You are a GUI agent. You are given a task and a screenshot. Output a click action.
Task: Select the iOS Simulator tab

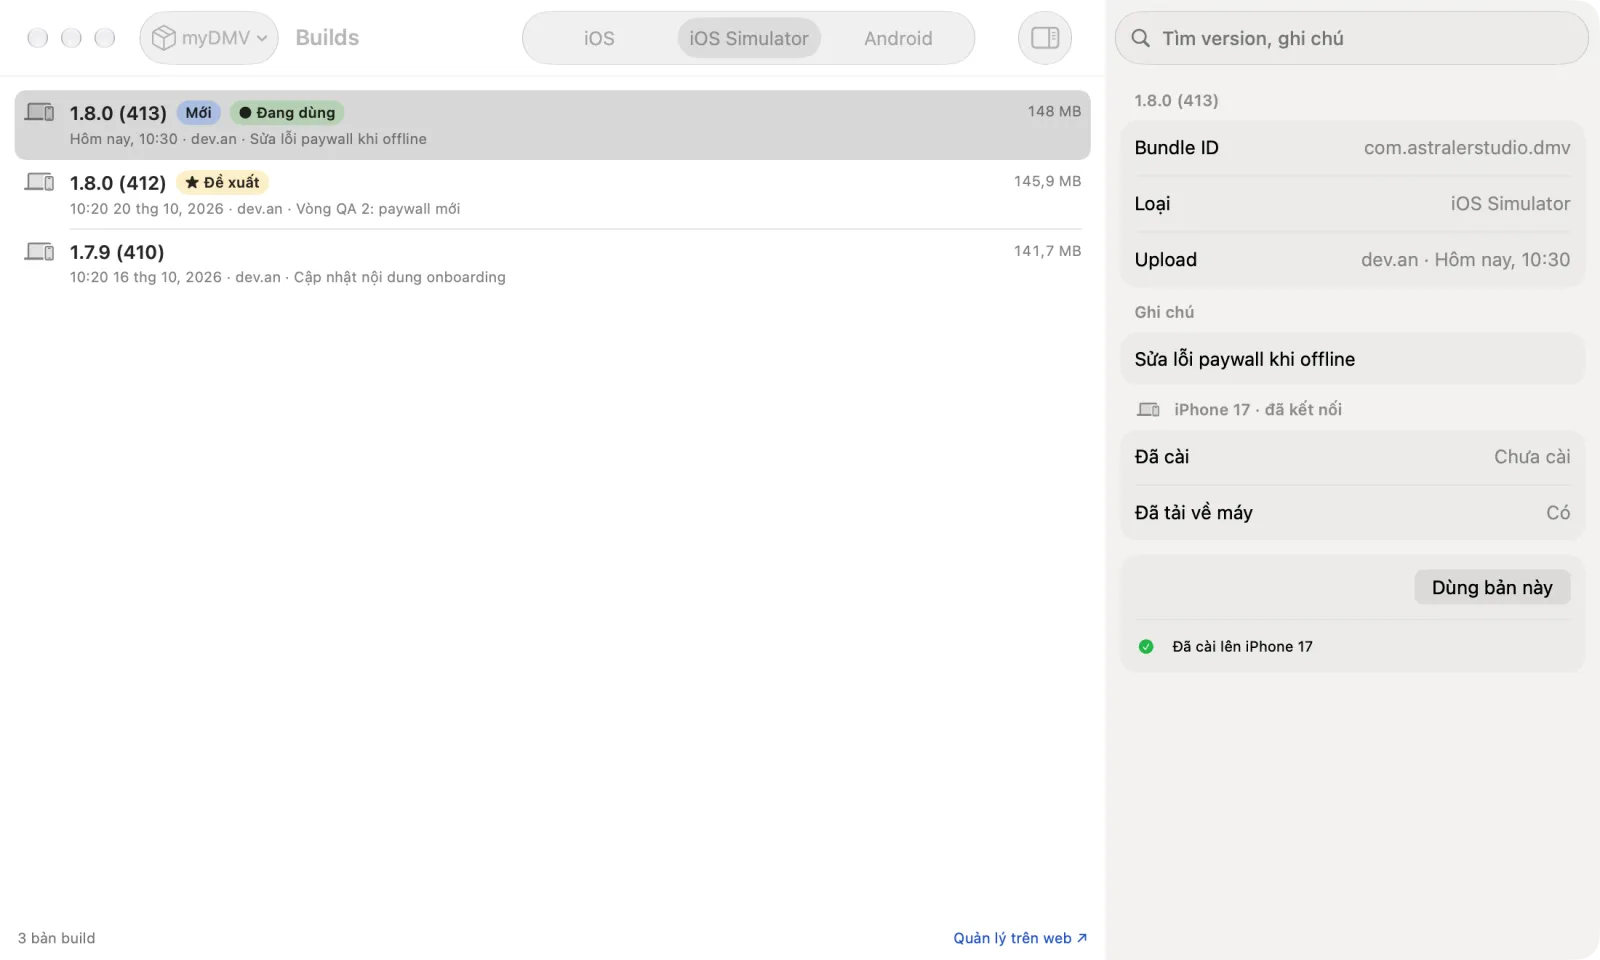click(749, 38)
